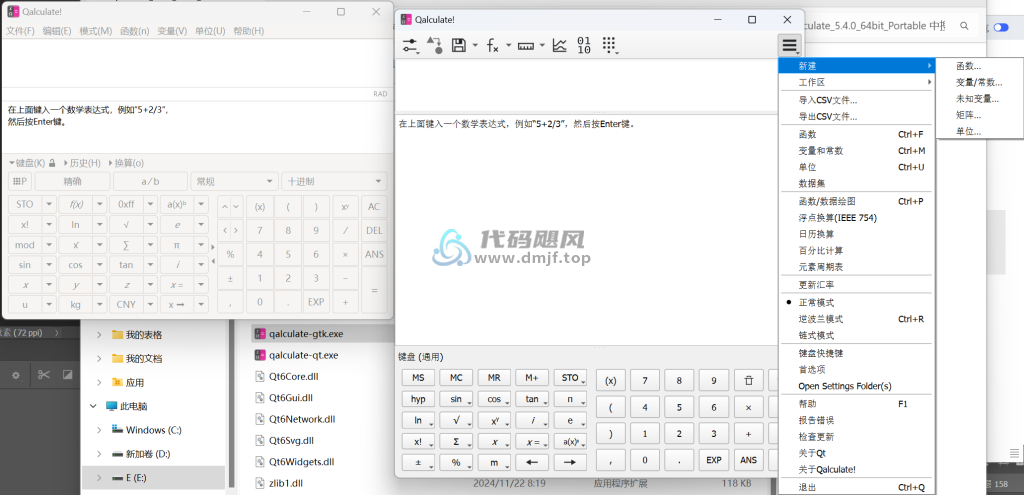Collapse the 键盘(K) keypad section
The width and height of the screenshot is (1024, 495).
tap(27, 163)
